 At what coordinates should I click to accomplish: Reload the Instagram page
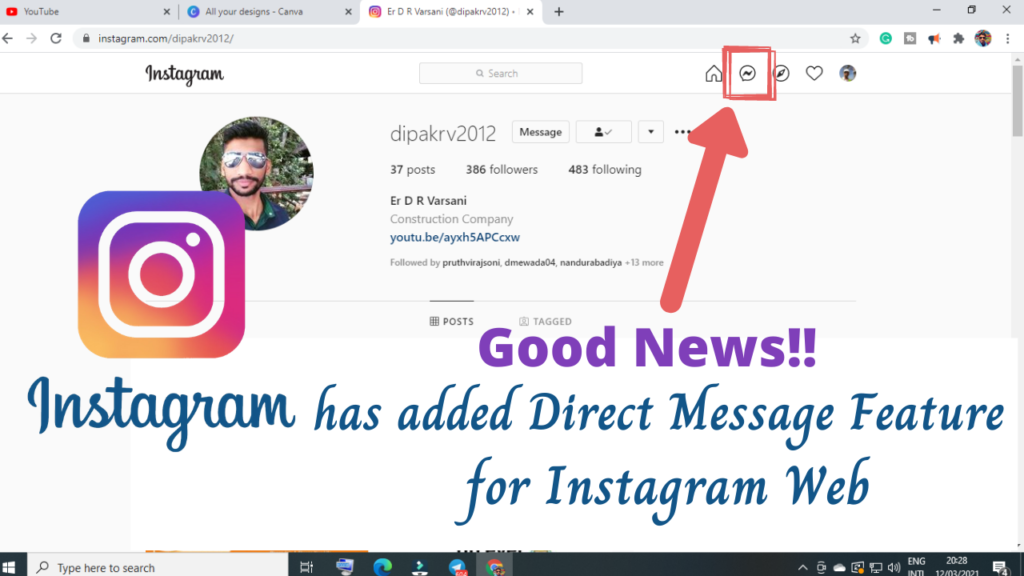(x=56, y=39)
